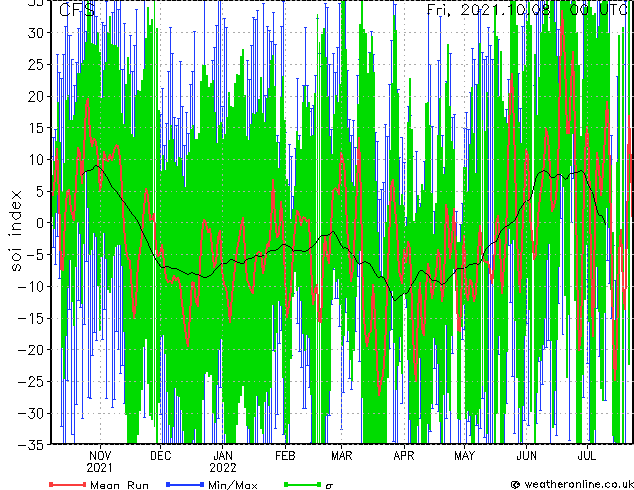The height and width of the screenshot is (490, 634).
Task: Click the DEC x-axis label
Action: coord(161,456)
